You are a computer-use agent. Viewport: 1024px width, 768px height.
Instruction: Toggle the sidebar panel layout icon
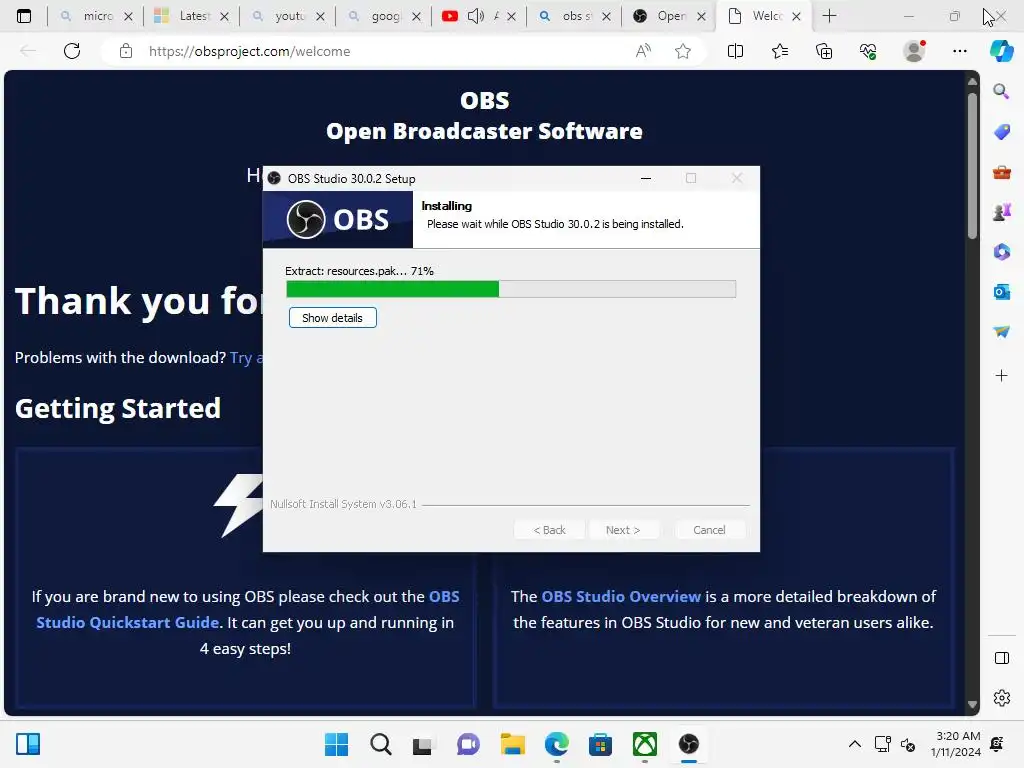click(1001, 658)
